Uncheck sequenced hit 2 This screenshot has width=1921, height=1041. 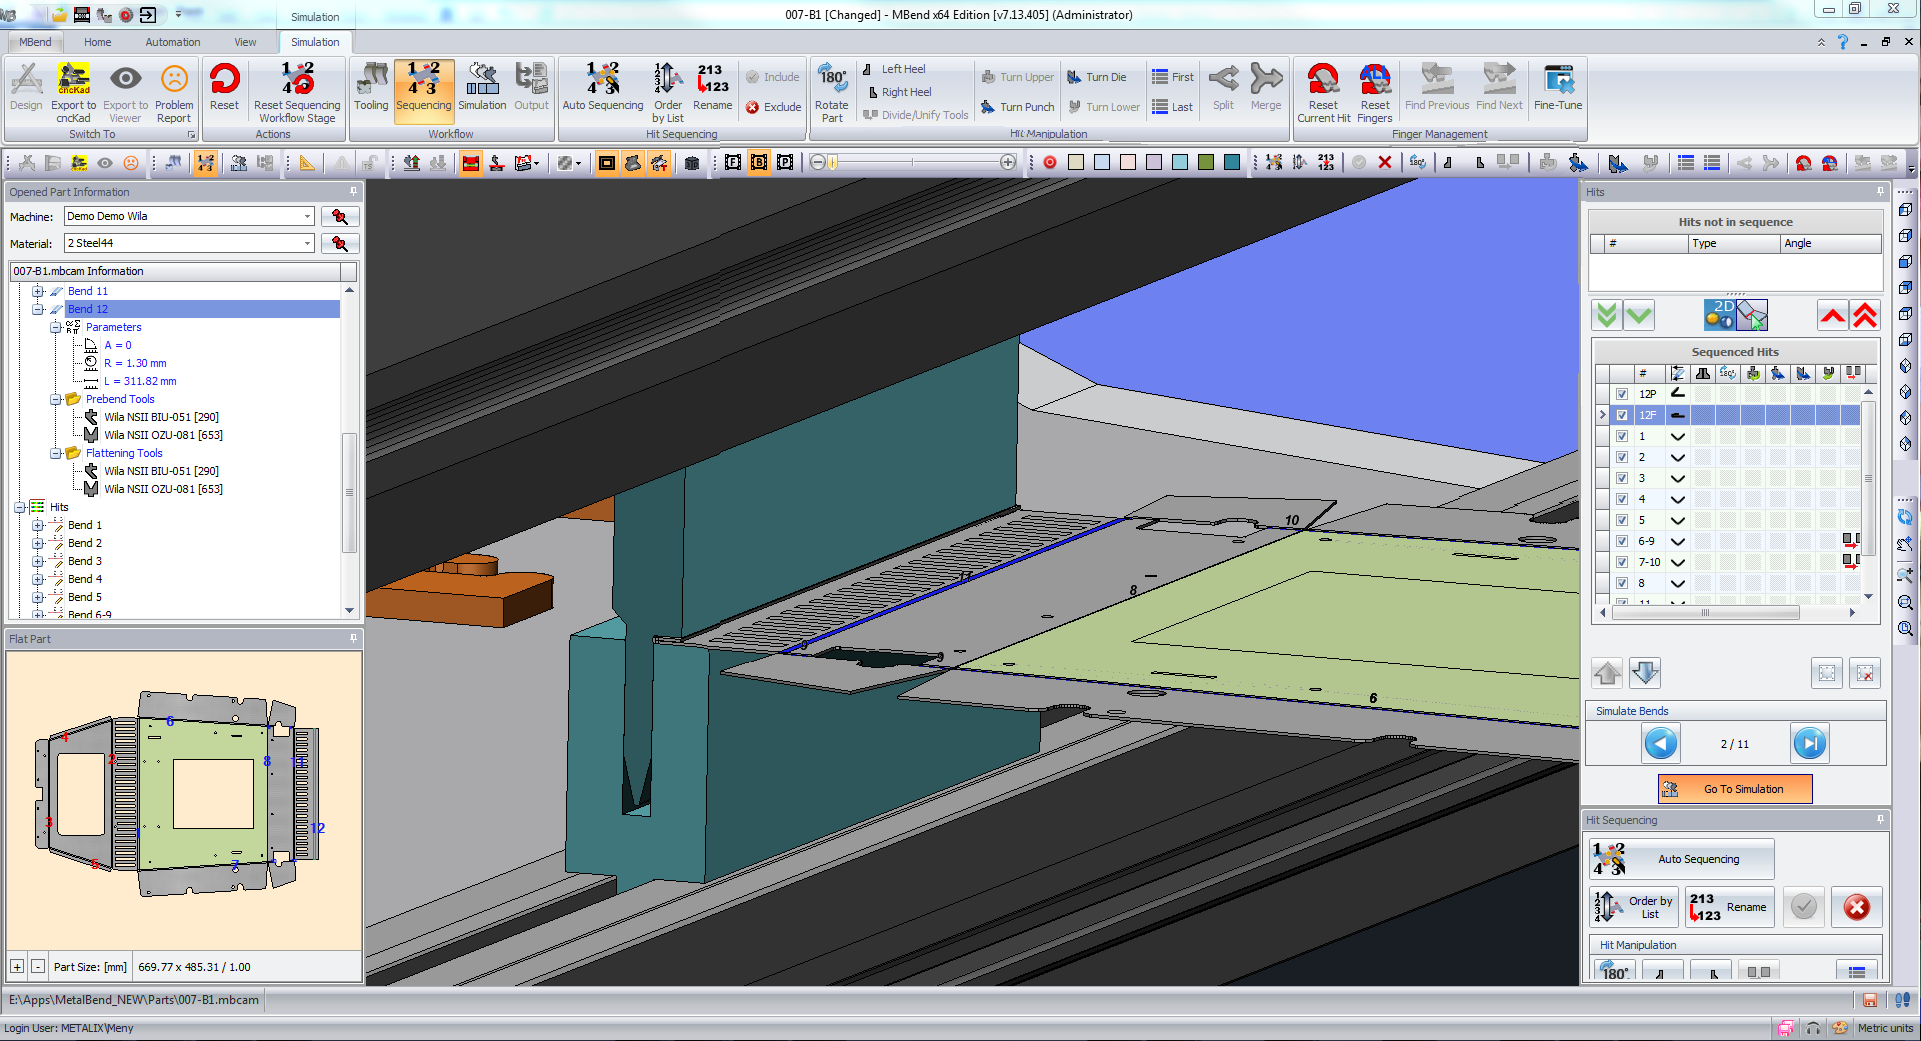[1622, 457]
